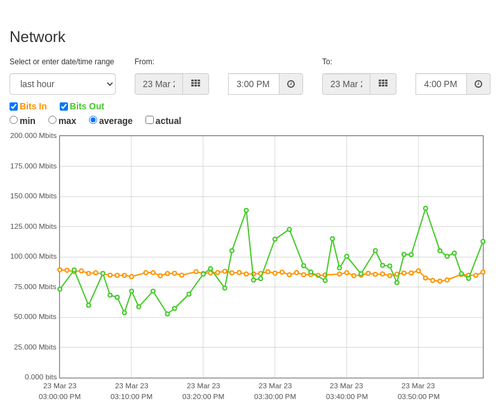Click the 150.000 Mbits axis label
This screenshot has height=403, width=500.
point(33,196)
